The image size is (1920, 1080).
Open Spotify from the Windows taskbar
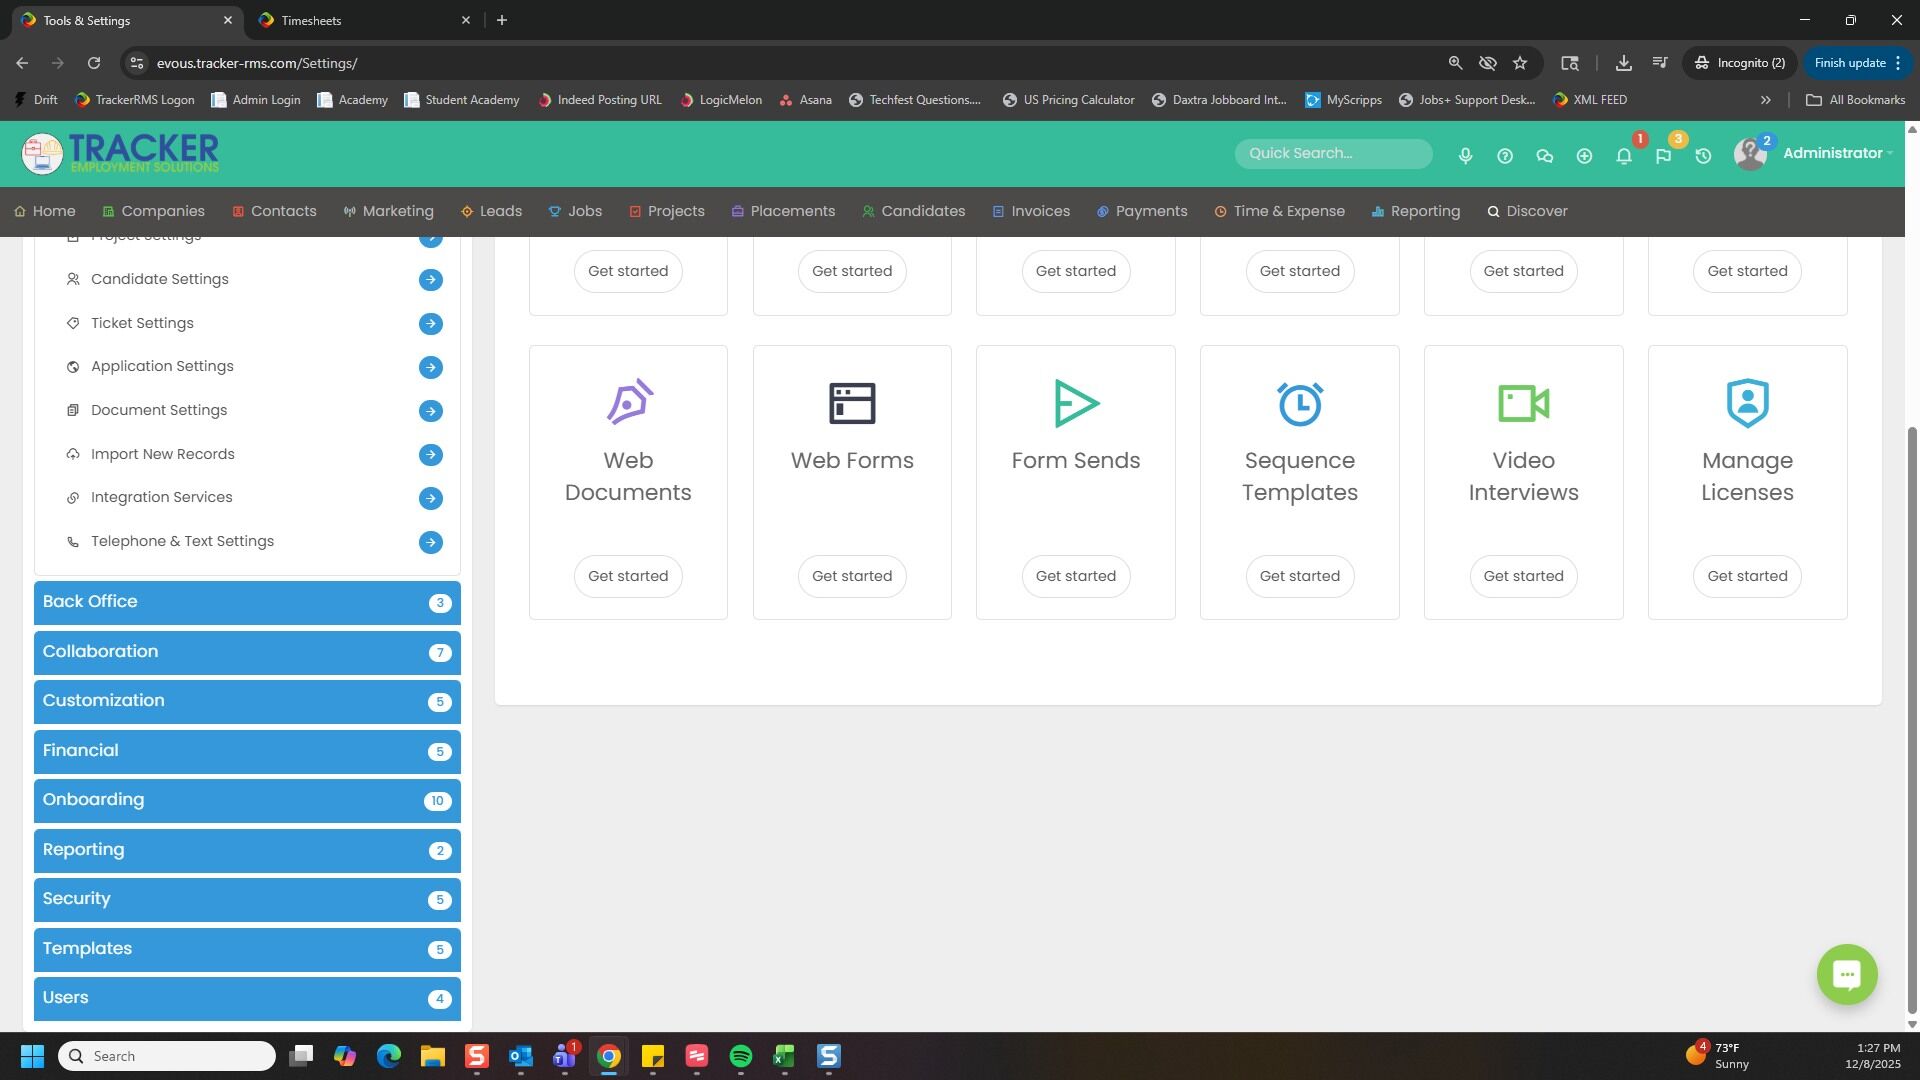[740, 1056]
